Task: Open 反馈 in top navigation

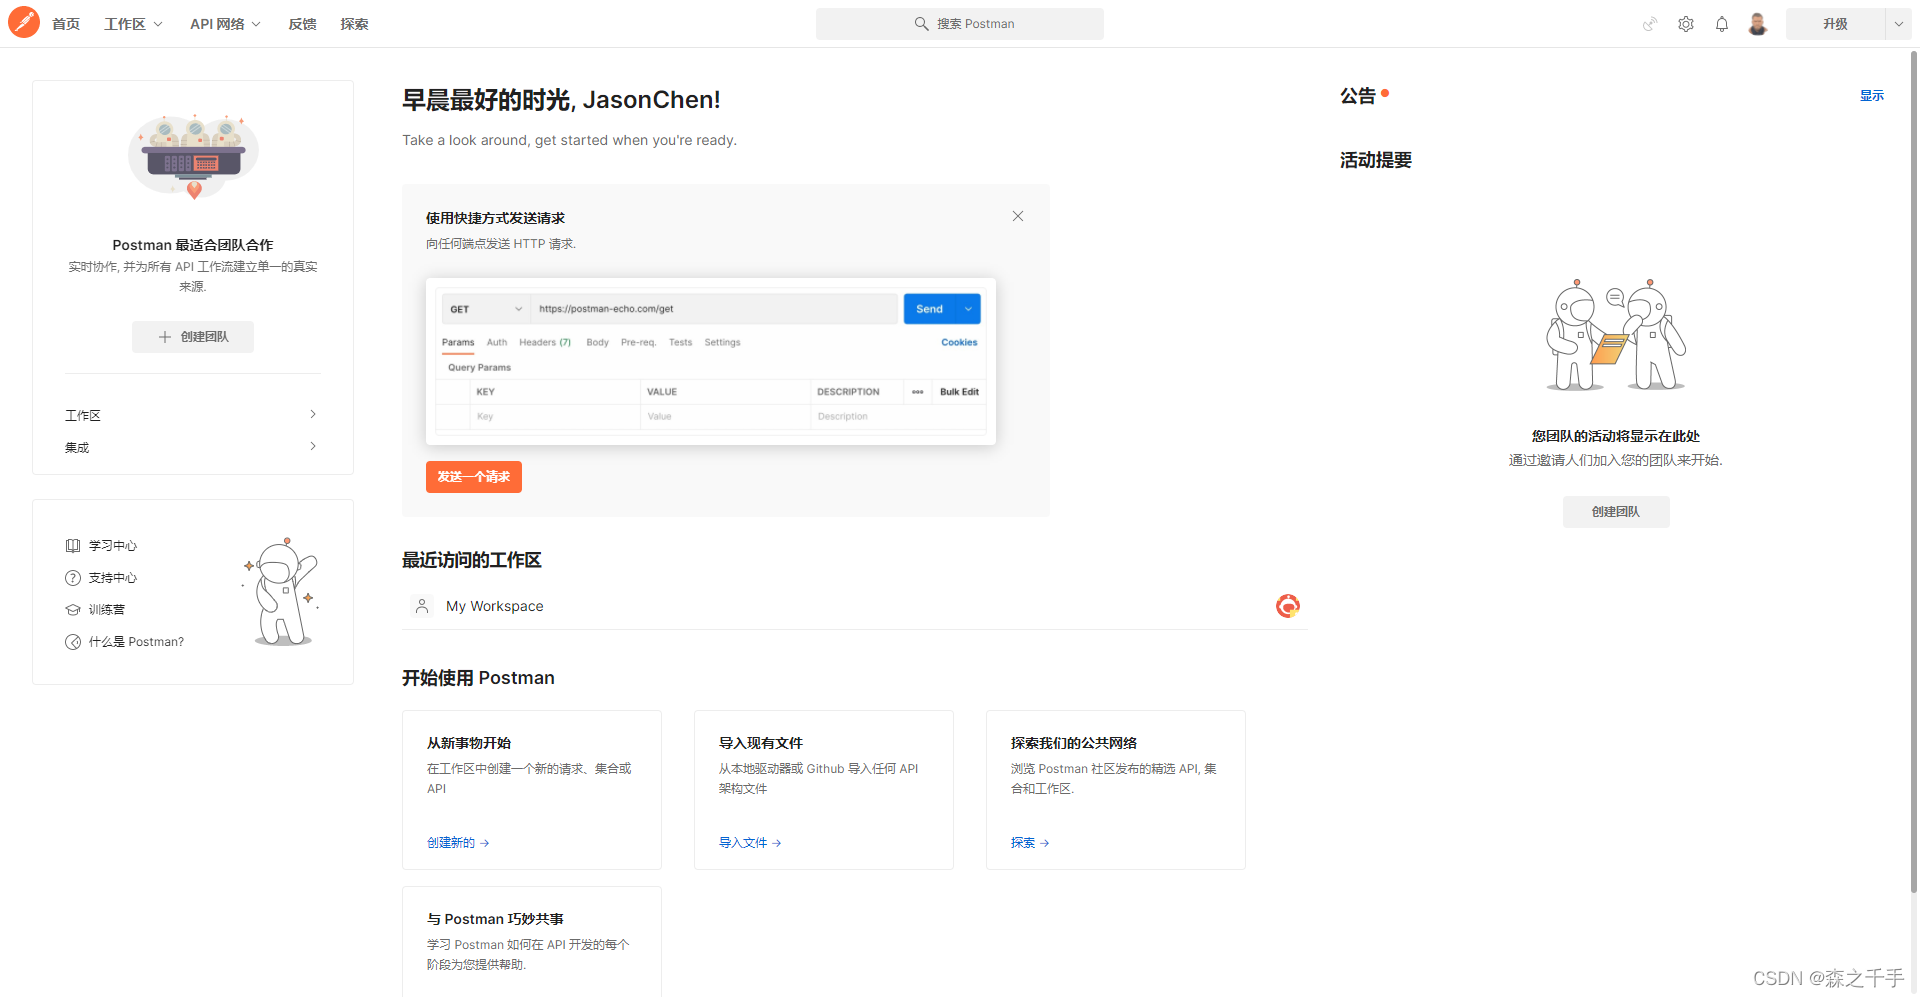Action: (x=303, y=24)
